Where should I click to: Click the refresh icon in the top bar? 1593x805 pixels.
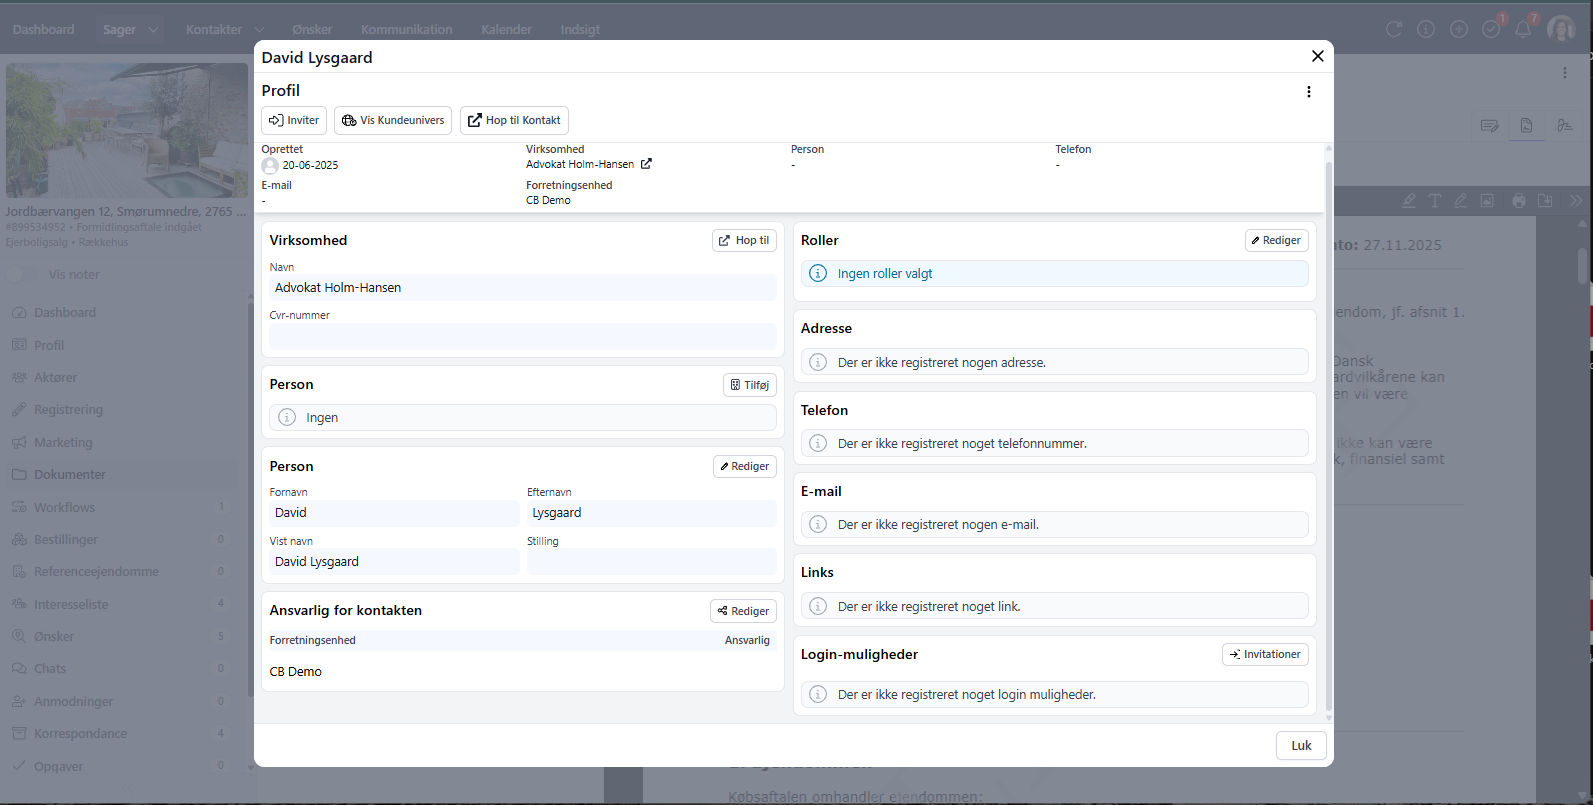point(1393,29)
